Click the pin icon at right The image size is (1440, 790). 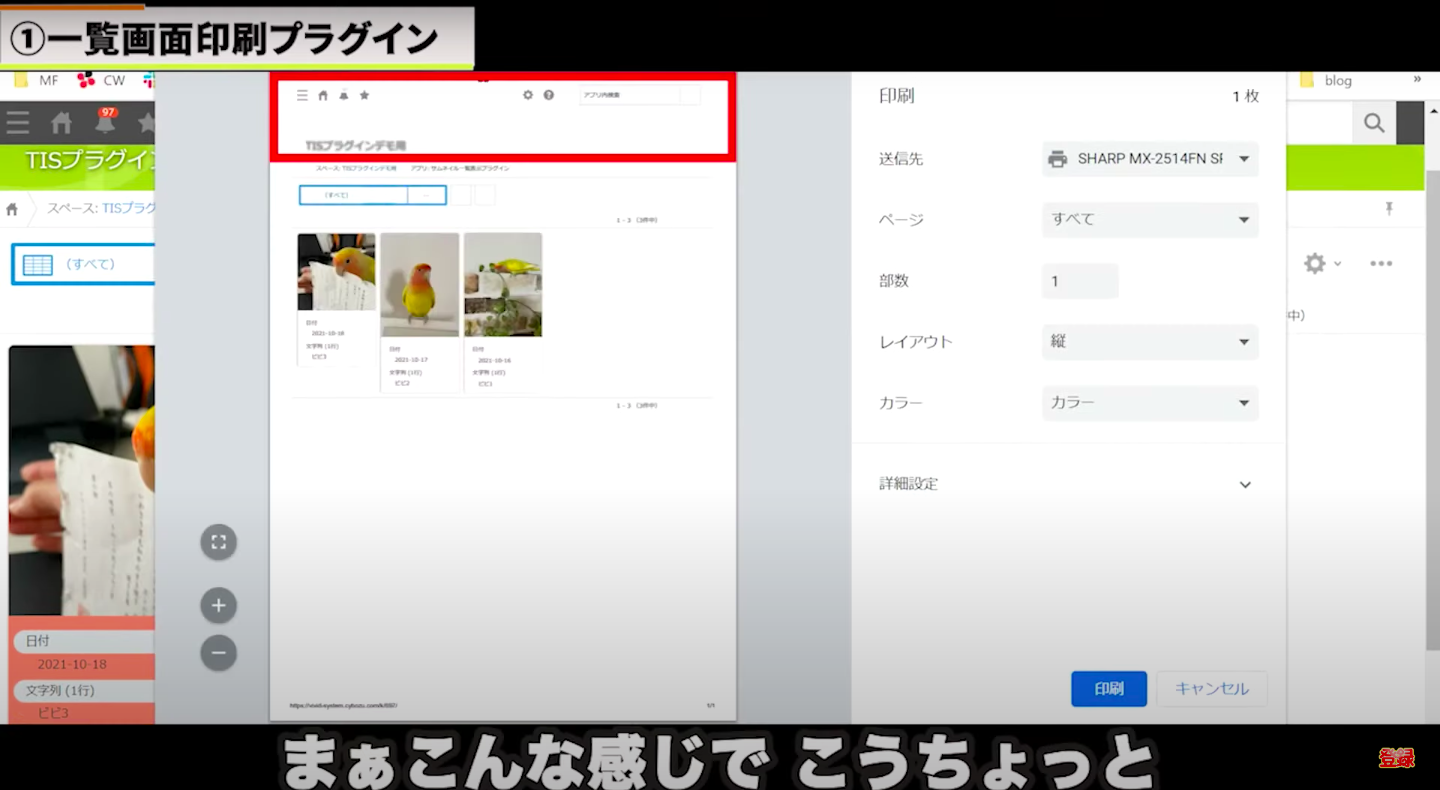coord(1388,208)
